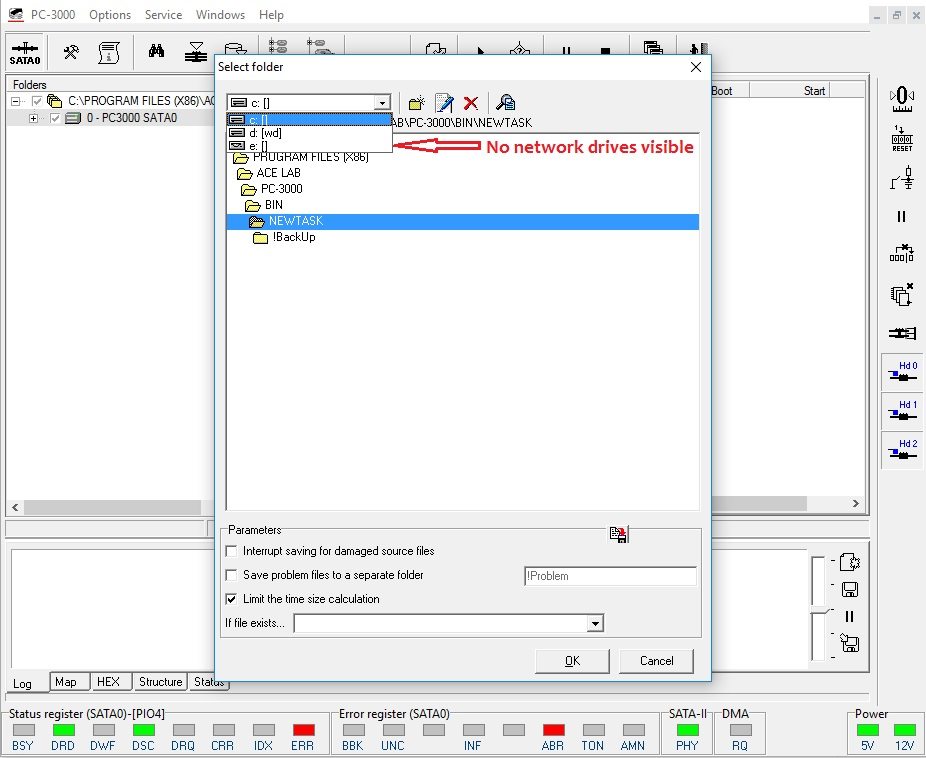The width and height of the screenshot is (926, 758).
Task: Enable Interrupt saving for damaged source files
Action: (232, 551)
